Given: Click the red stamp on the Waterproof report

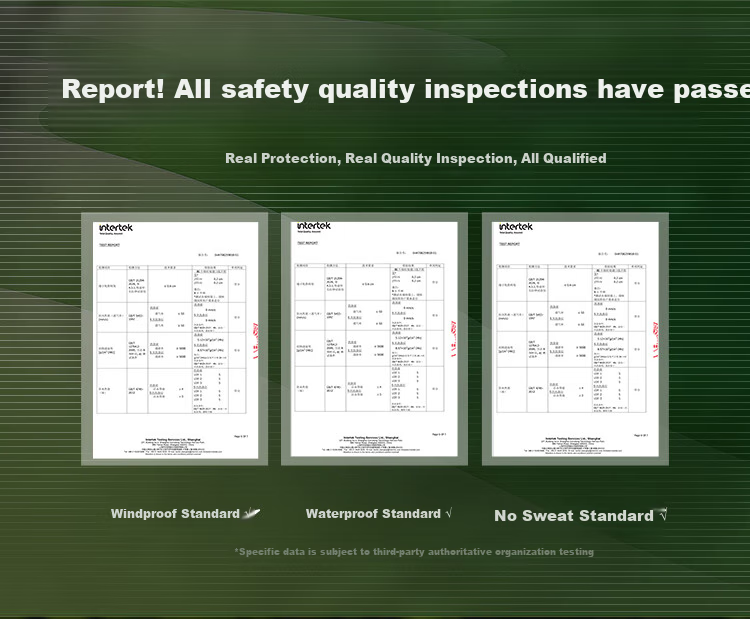Looking at the screenshot, I should coord(453,339).
